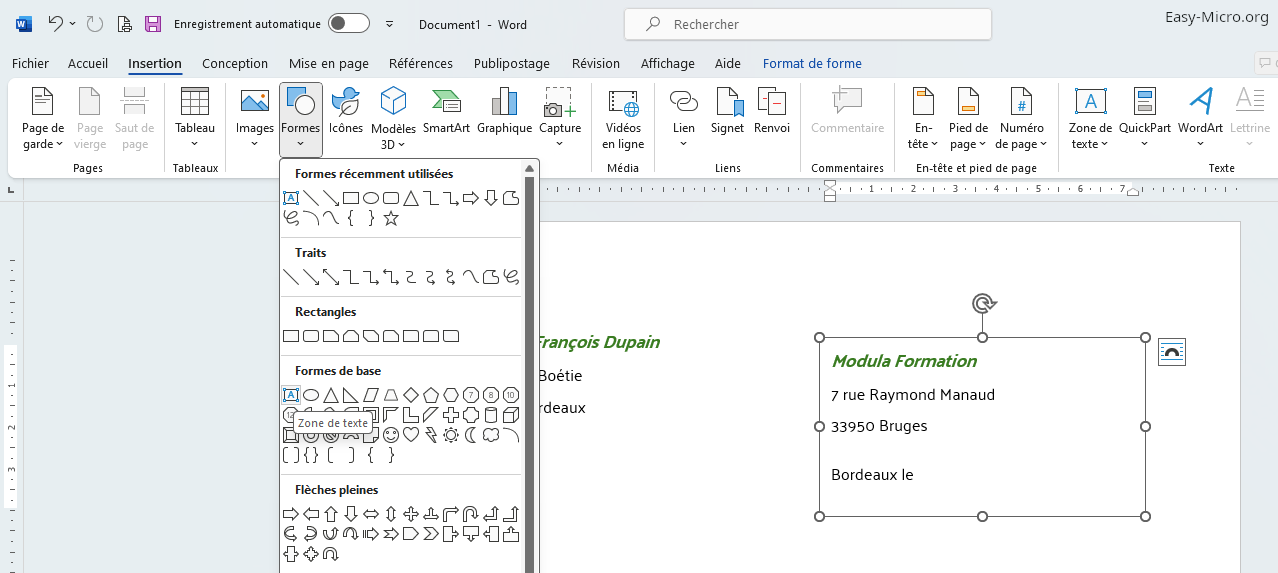Switch to the Conception tab
This screenshot has width=1278, height=573.
point(235,63)
